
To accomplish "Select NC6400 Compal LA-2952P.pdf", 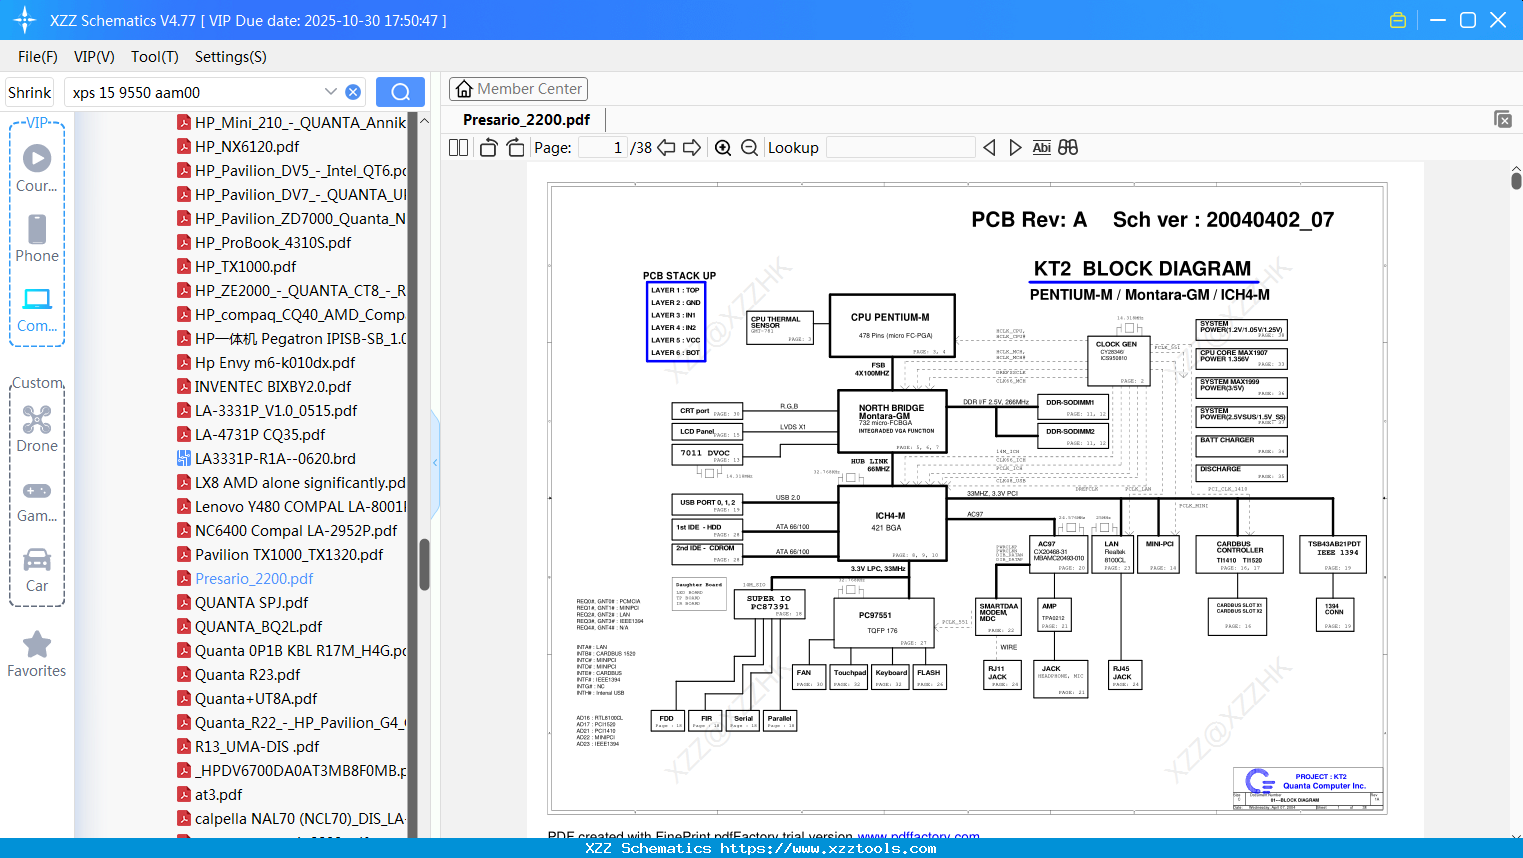I will tap(296, 530).
